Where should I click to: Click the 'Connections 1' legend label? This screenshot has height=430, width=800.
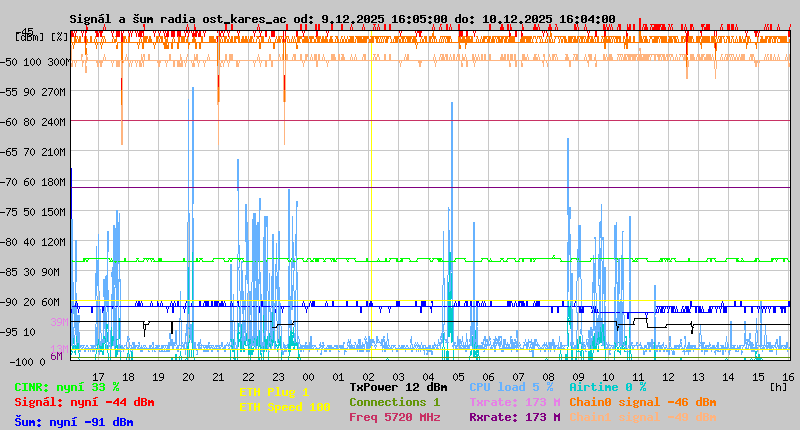tap(394, 402)
